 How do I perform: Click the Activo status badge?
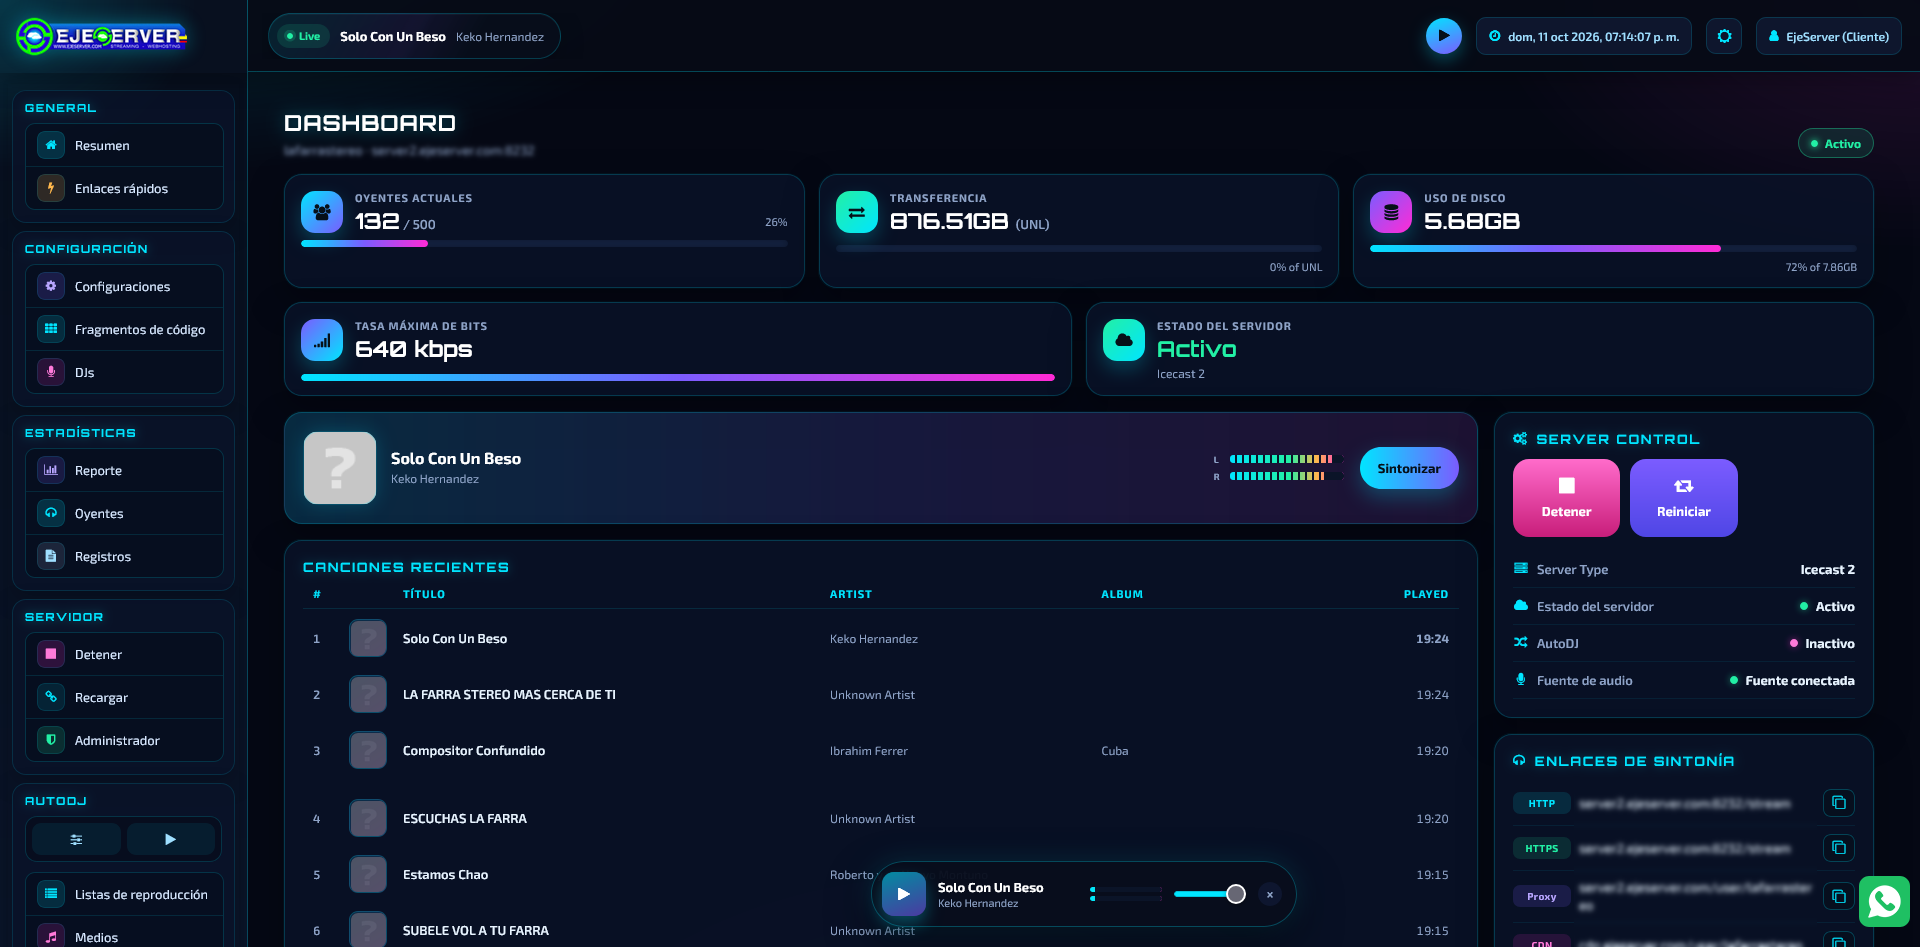tap(1835, 143)
